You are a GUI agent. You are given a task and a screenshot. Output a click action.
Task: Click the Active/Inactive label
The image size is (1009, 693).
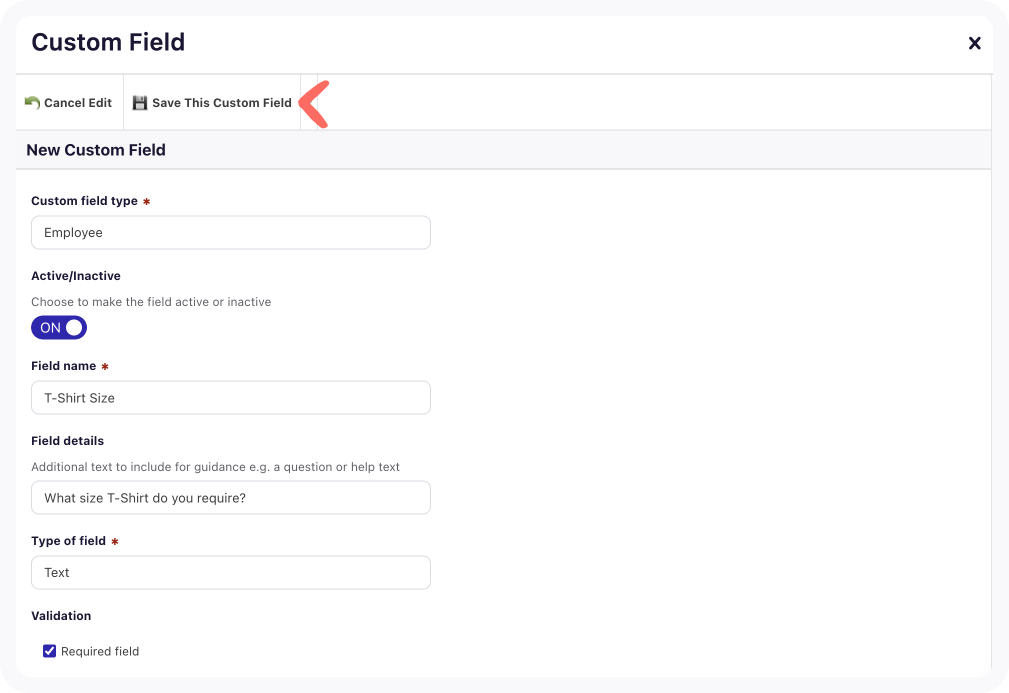click(x=76, y=276)
